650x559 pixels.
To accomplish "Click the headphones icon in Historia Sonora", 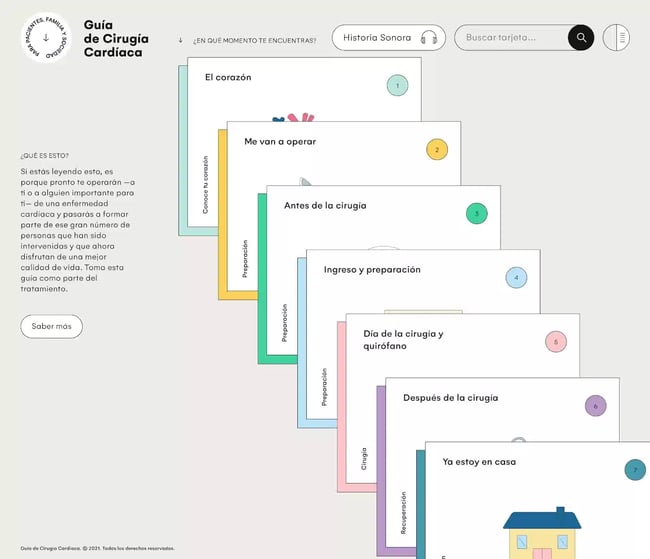I will [x=429, y=38].
